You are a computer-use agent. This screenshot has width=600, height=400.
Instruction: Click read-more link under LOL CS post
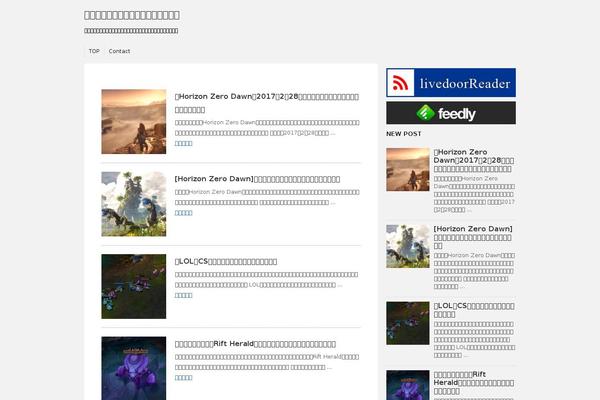(x=183, y=295)
